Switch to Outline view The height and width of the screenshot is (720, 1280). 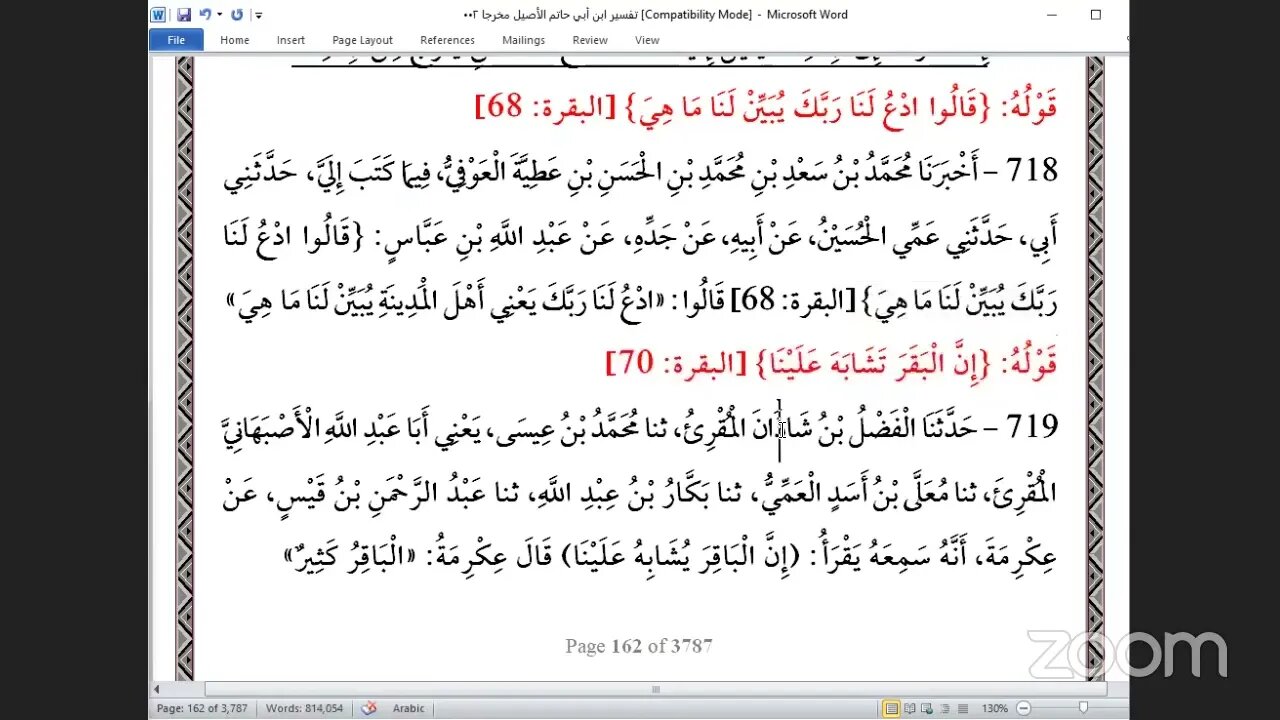click(x=945, y=708)
